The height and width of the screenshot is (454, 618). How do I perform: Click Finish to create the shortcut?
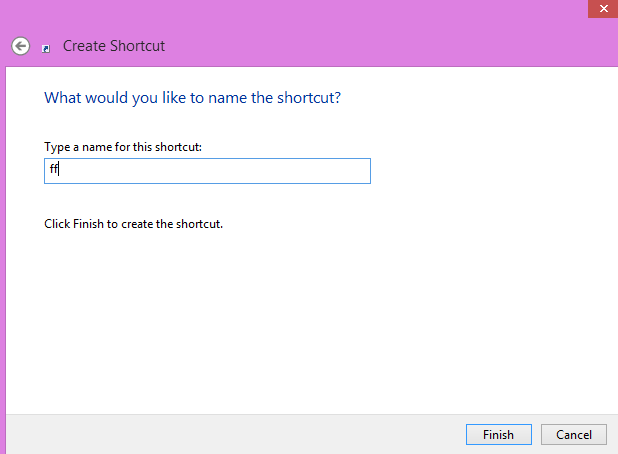pos(499,434)
